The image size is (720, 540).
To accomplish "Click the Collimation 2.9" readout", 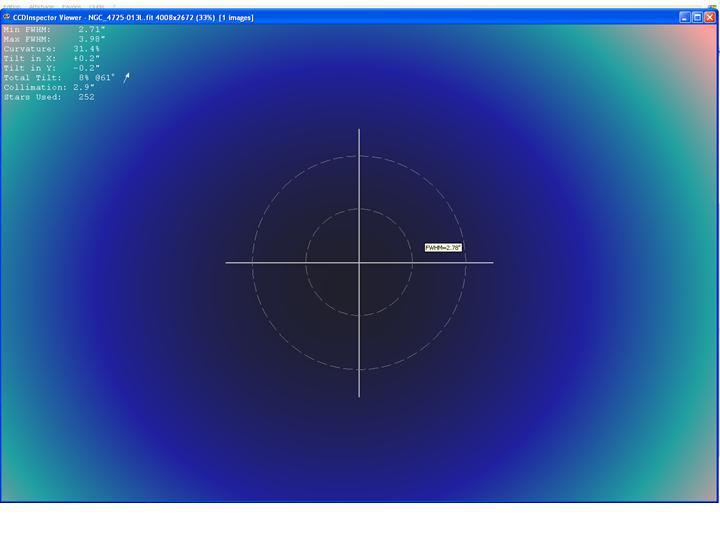I will pos(49,87).
